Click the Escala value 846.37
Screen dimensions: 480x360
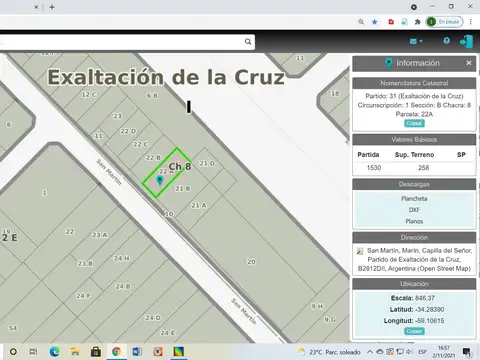425,298
